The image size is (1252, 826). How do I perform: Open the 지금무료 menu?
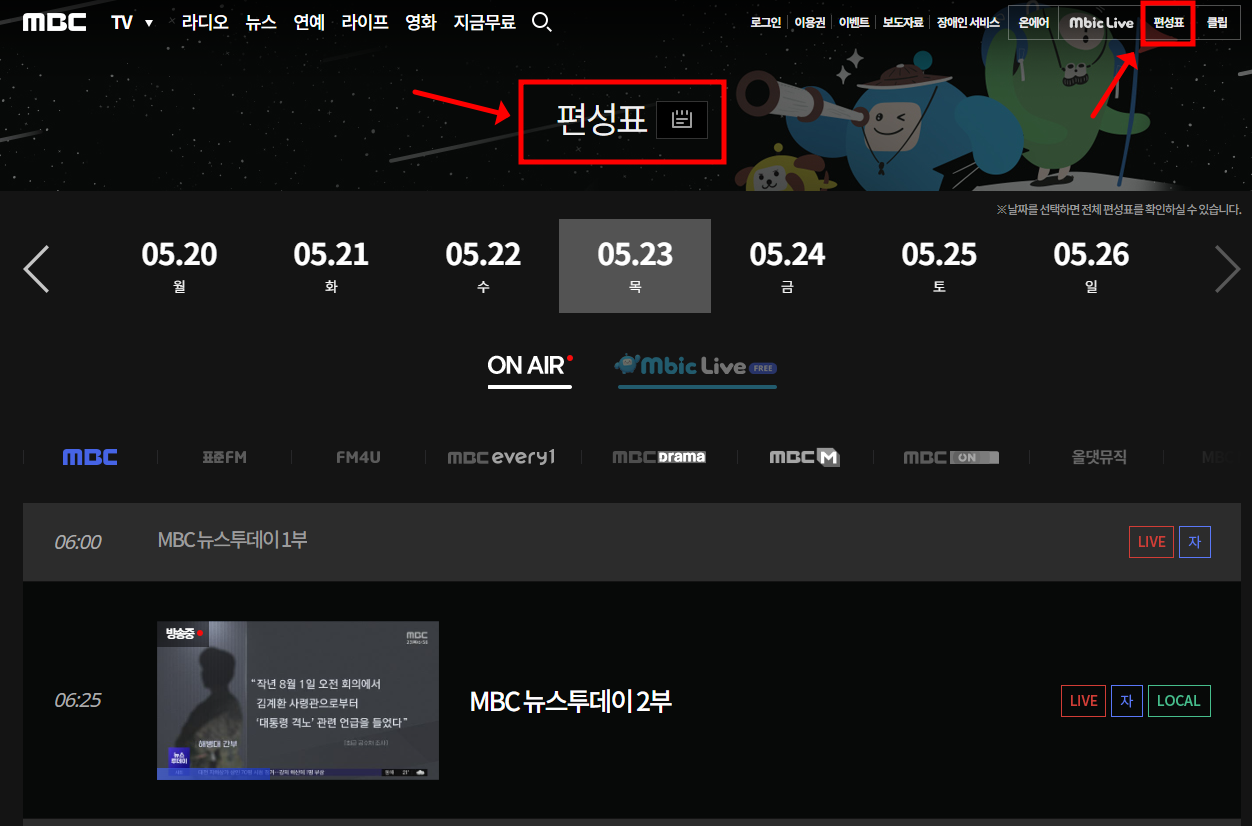click(x=484, y=22)
